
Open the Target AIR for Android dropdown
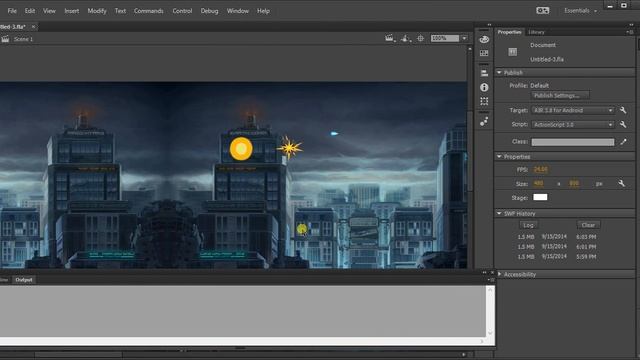[573, 110]
